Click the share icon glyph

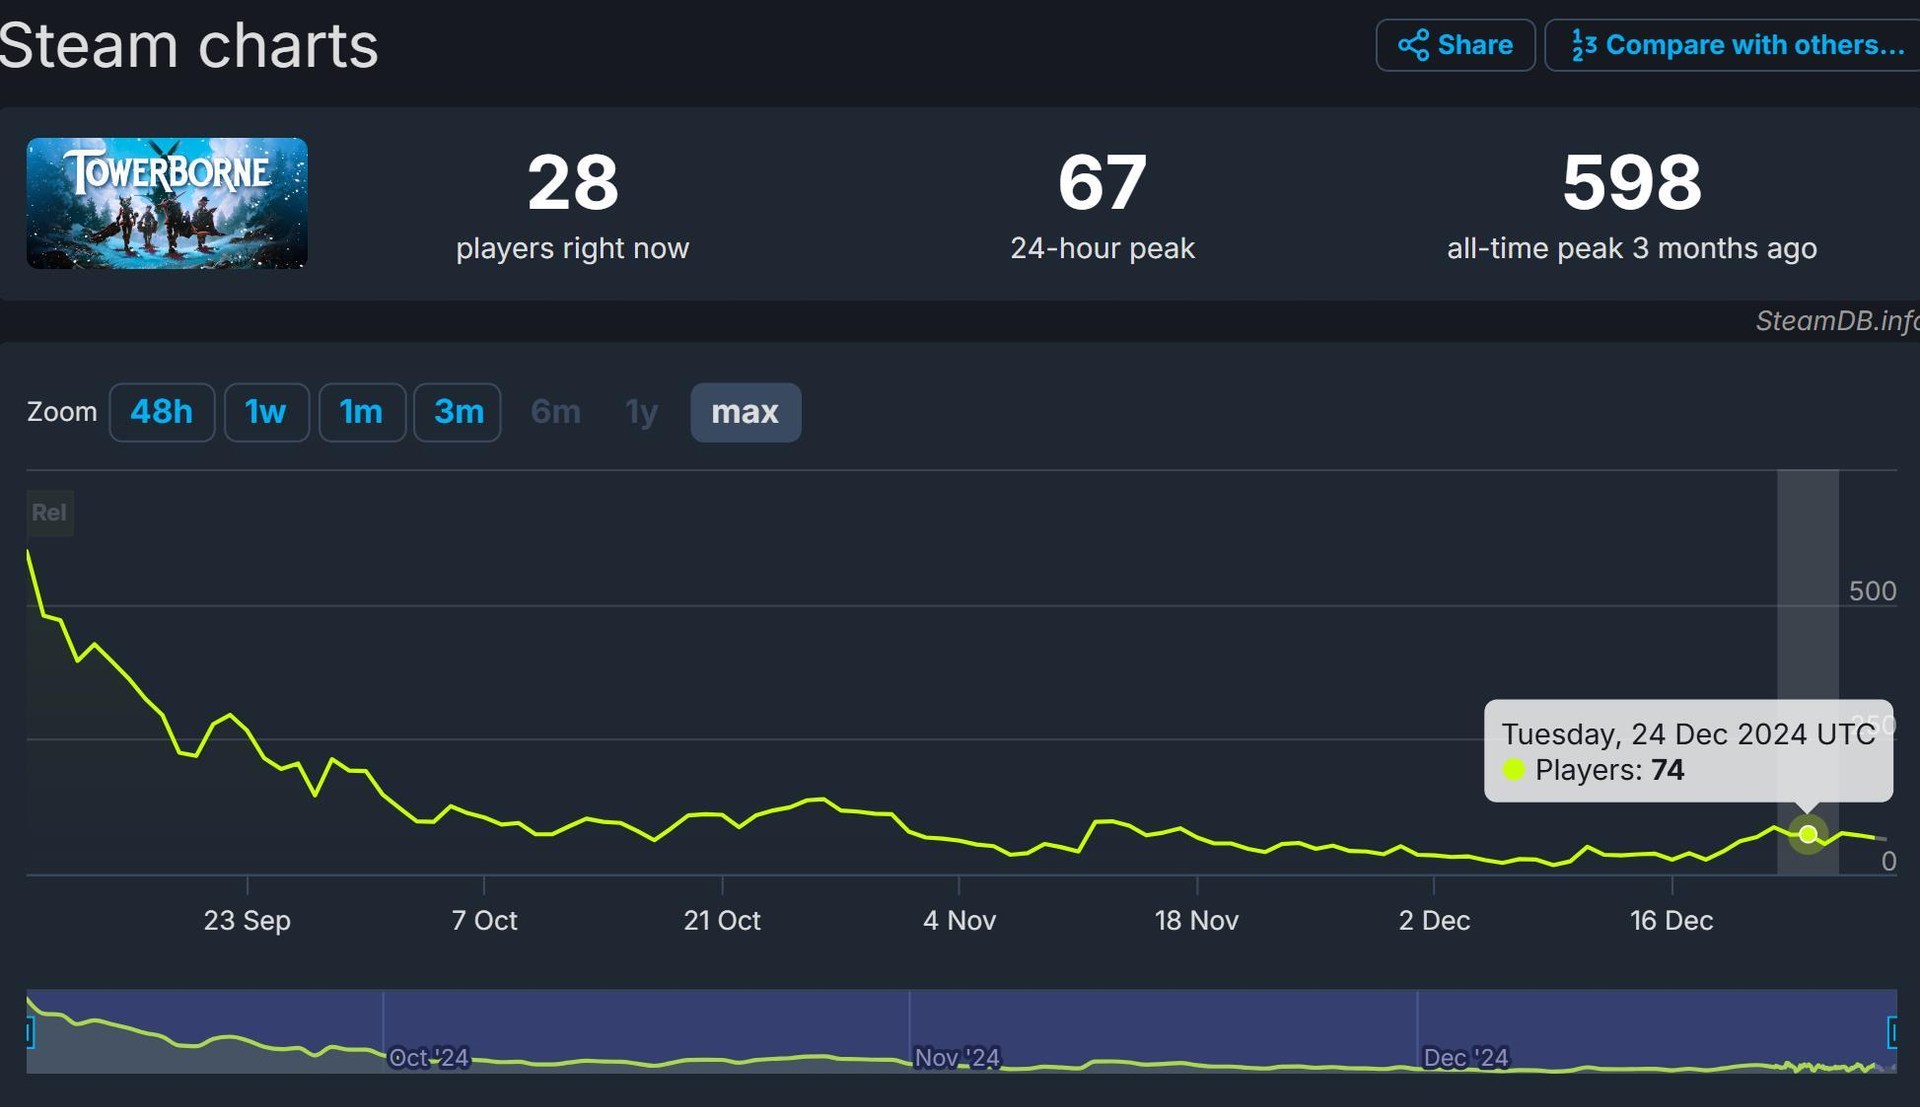(1413, 45)
